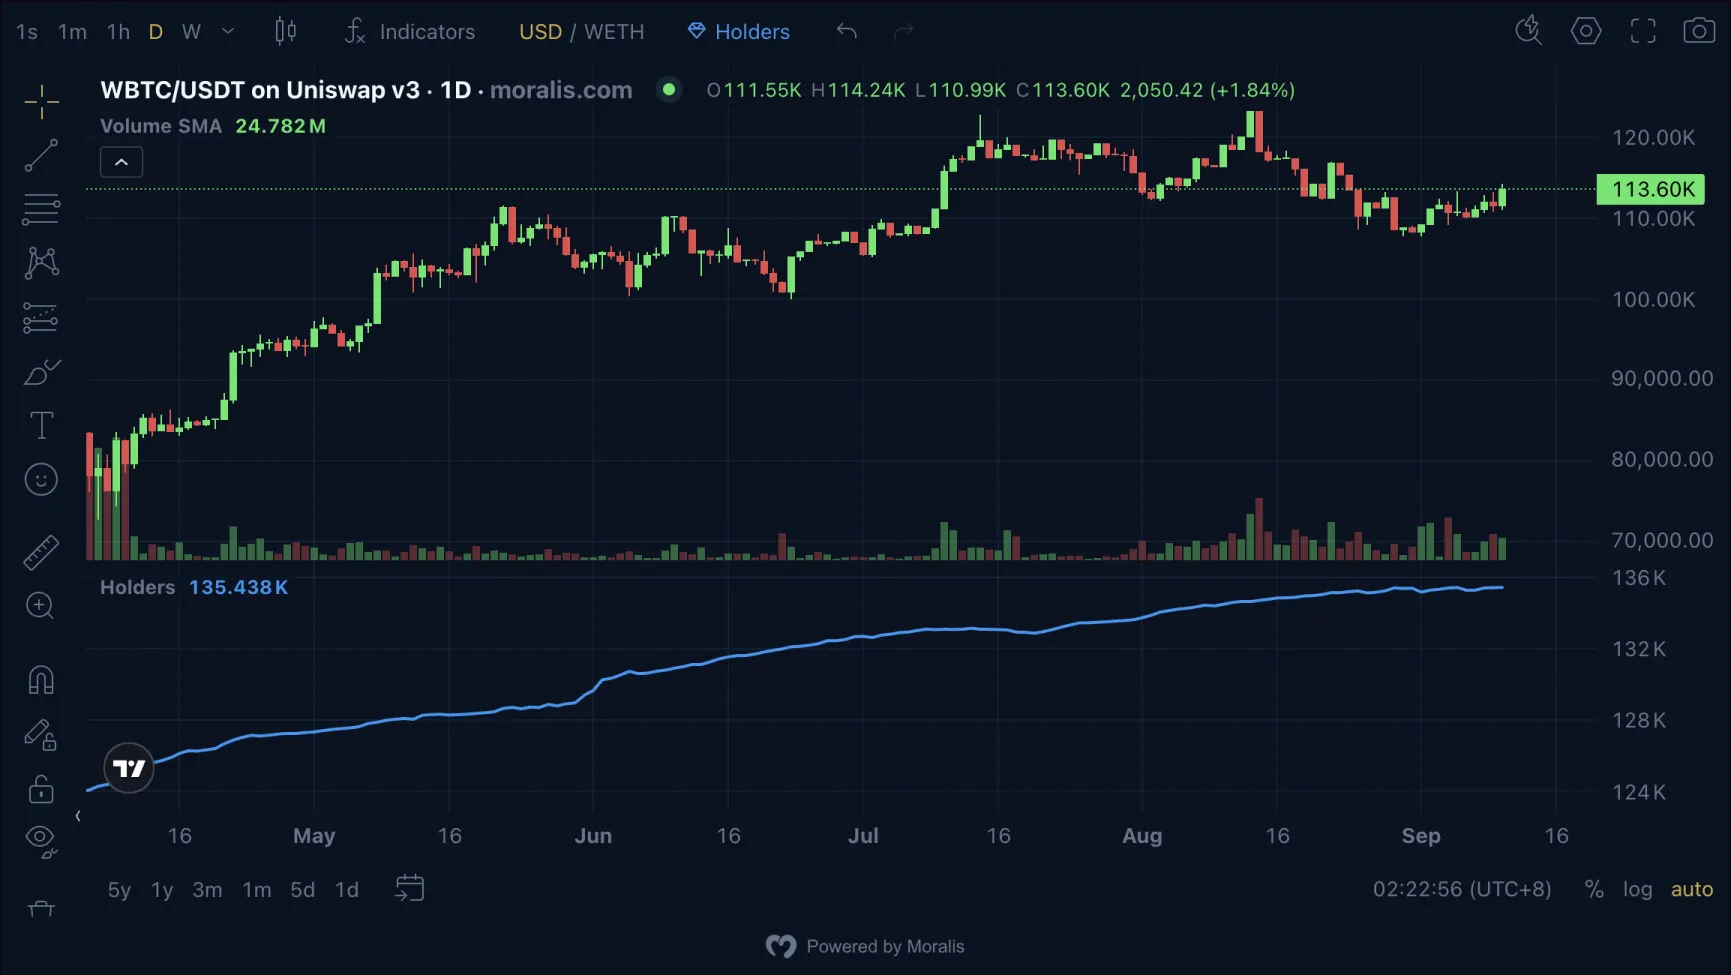This screenshot has width=1731, height=975.
Task: Take a chart screenshot with the camera icon
Action: 1701,31
